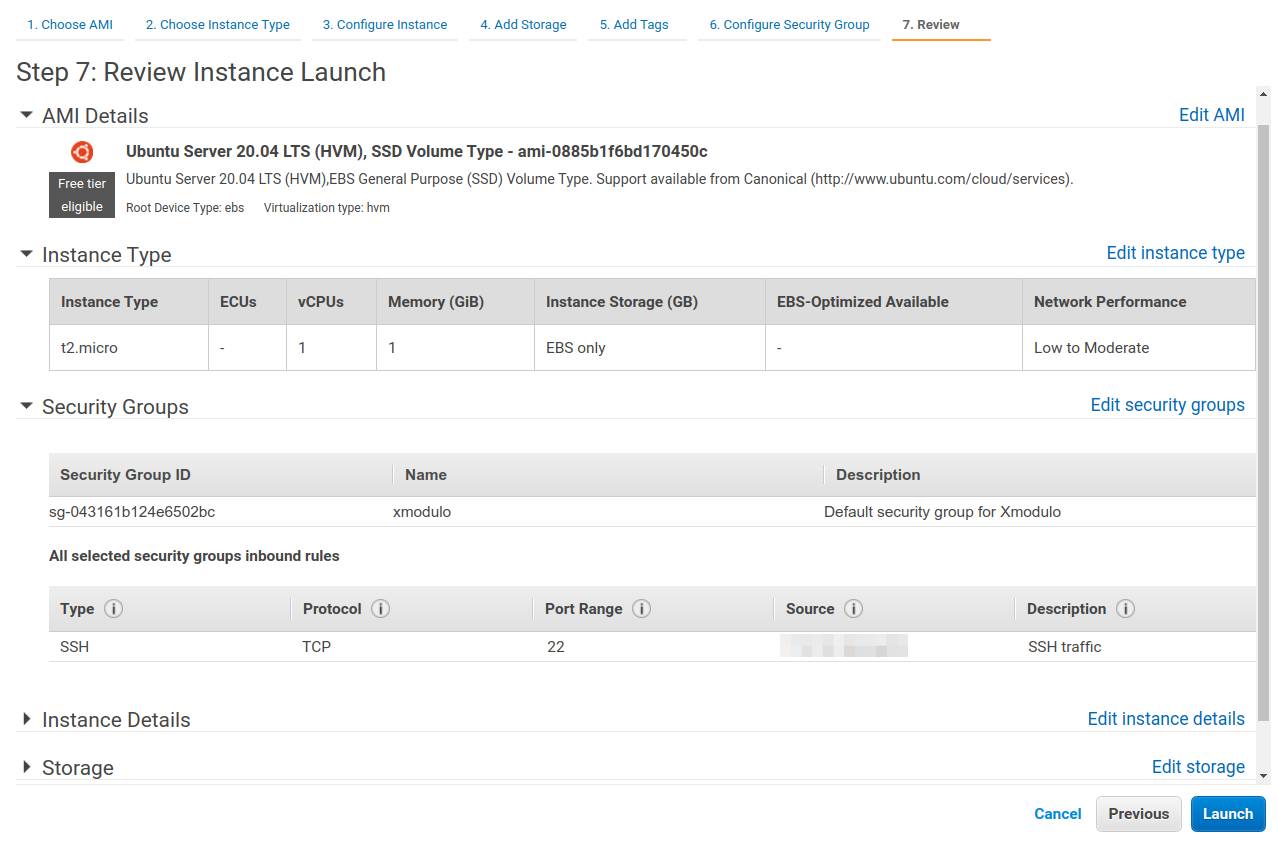Click the Cancel link
This screenshot has width=1278, height=843.
coord(1058,814)
